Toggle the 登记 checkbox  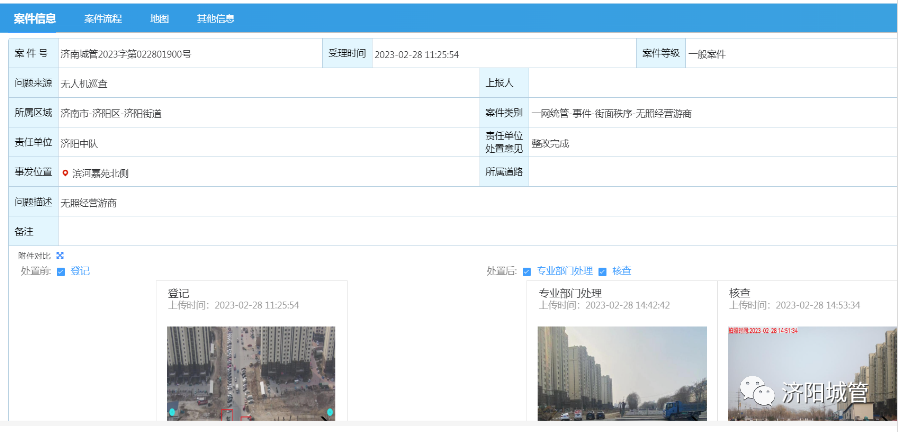[61, 271]
